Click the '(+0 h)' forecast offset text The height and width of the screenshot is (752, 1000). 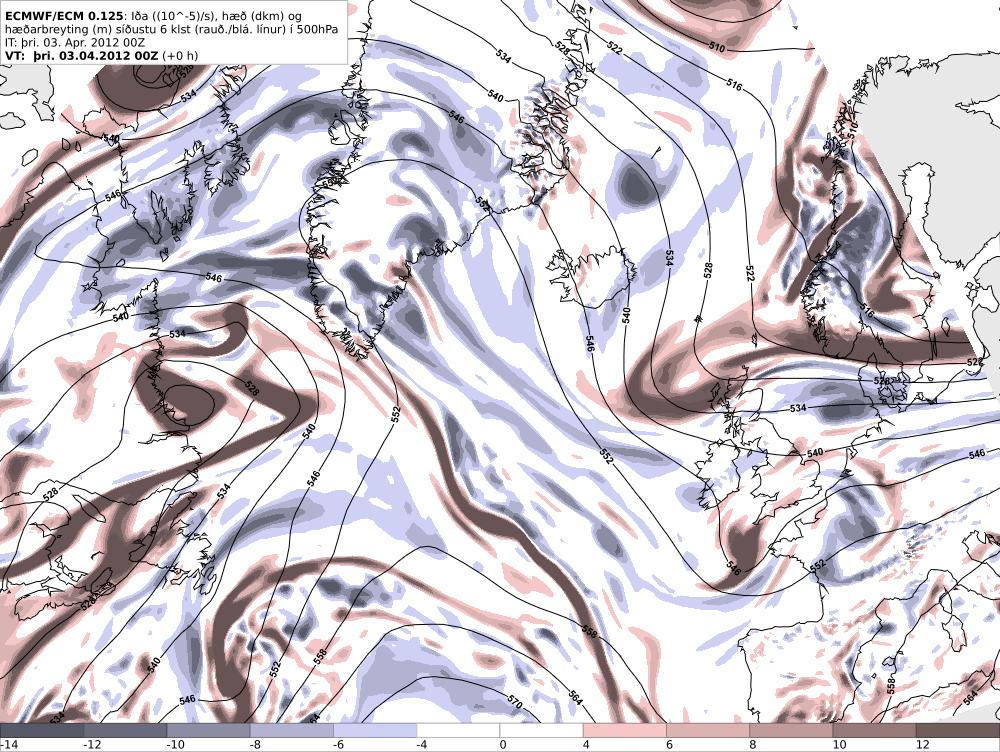[180, 56]
